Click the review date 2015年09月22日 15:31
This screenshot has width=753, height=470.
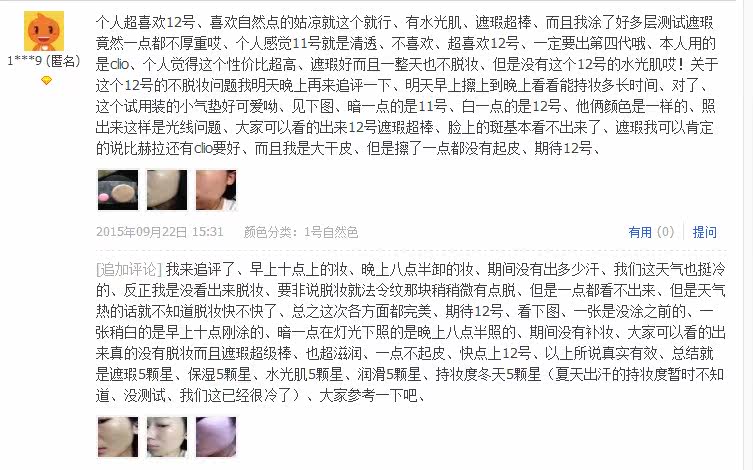point(159,232)
